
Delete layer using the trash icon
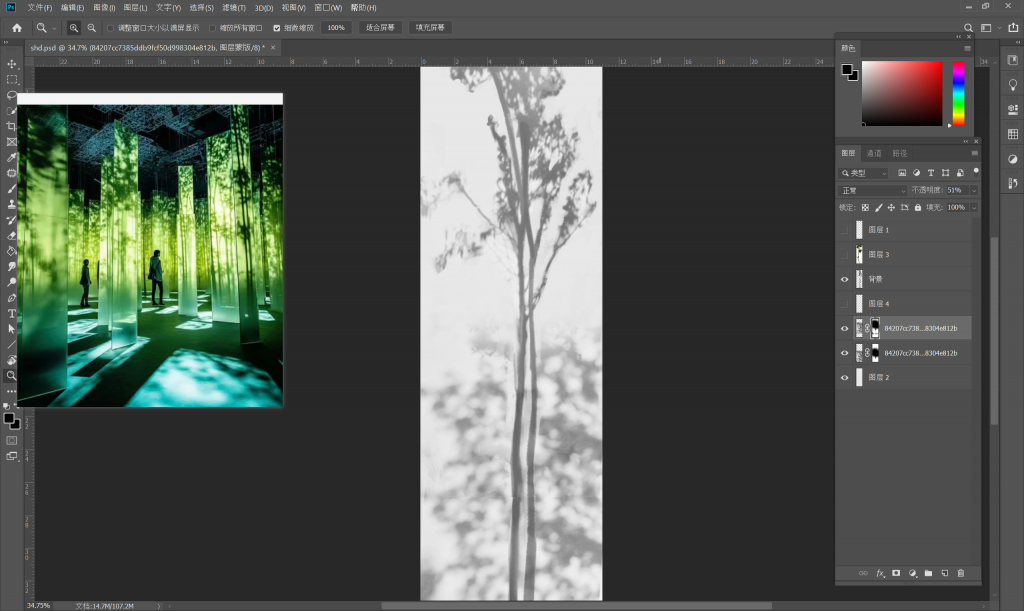[x=960, y=573]
